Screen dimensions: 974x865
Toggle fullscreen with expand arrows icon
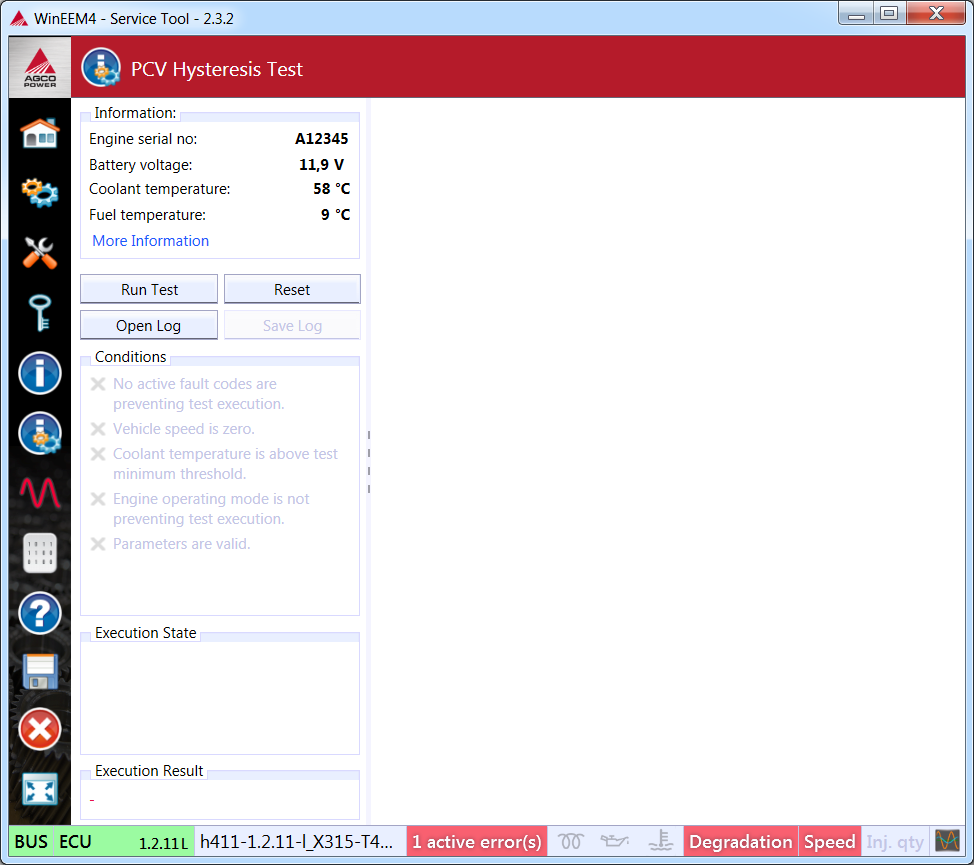(x=40, y=789)
